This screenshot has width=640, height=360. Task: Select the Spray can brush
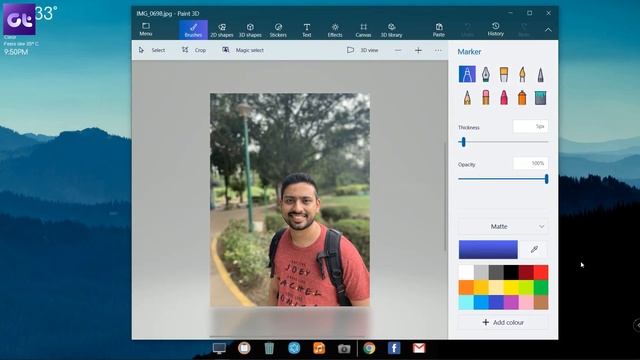coord(522,98)
